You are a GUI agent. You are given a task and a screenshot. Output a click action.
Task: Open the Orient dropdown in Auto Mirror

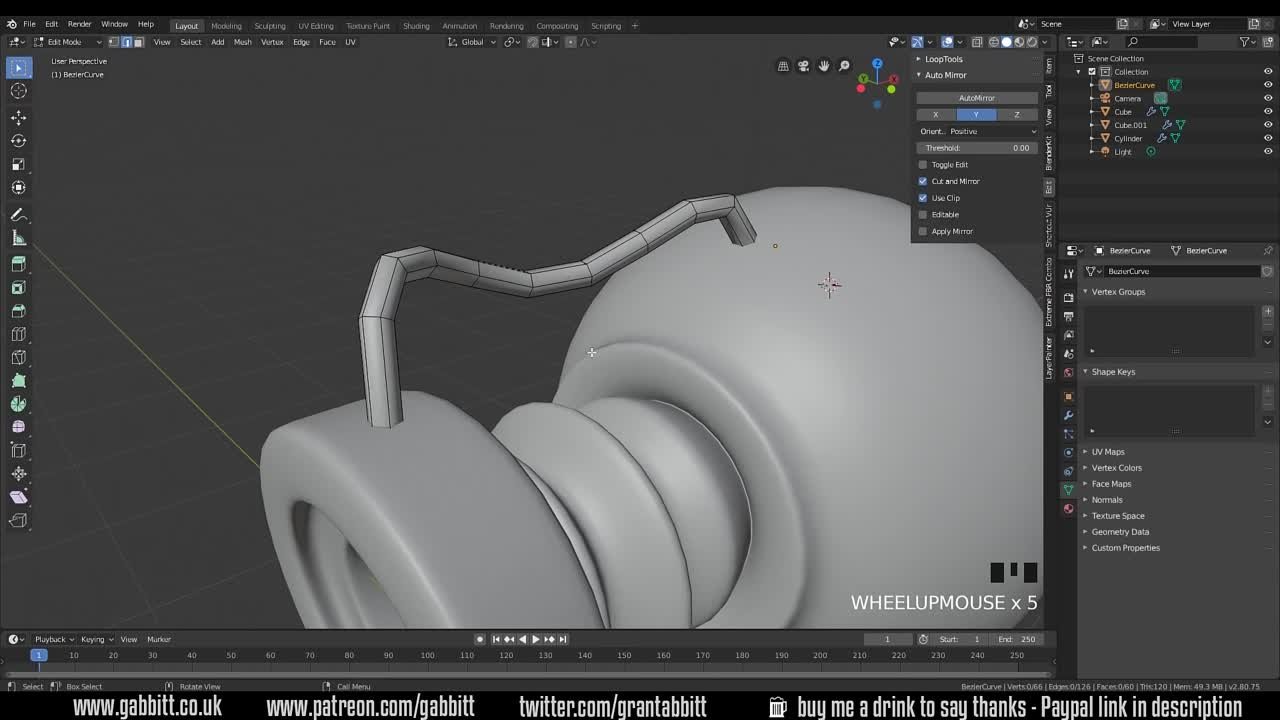pyautogui.click(x=977, y=131)
